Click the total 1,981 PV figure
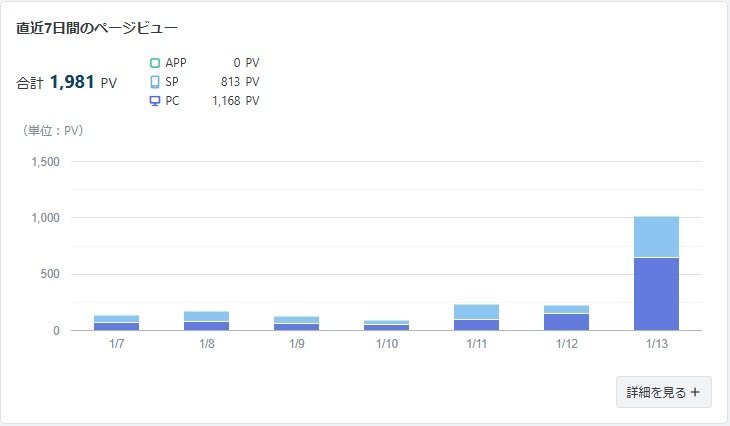The width and height of the screenshot is (730, 426). pyautogui.click(x=72, y=83)
